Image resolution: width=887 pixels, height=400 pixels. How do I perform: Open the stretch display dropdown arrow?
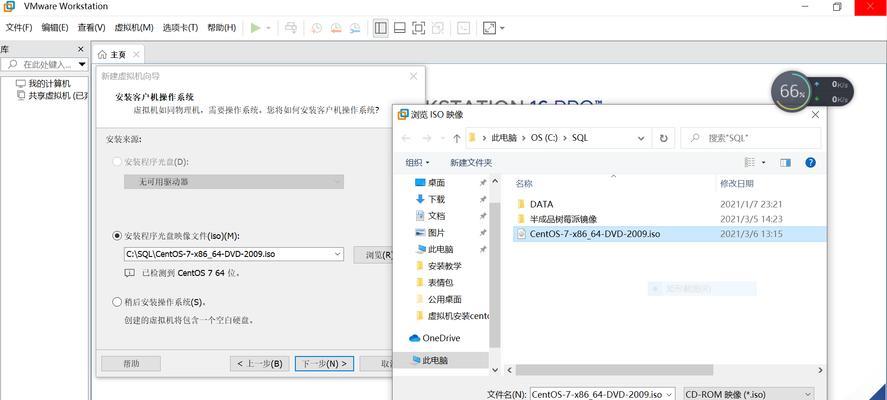click(x=502, y=28)
